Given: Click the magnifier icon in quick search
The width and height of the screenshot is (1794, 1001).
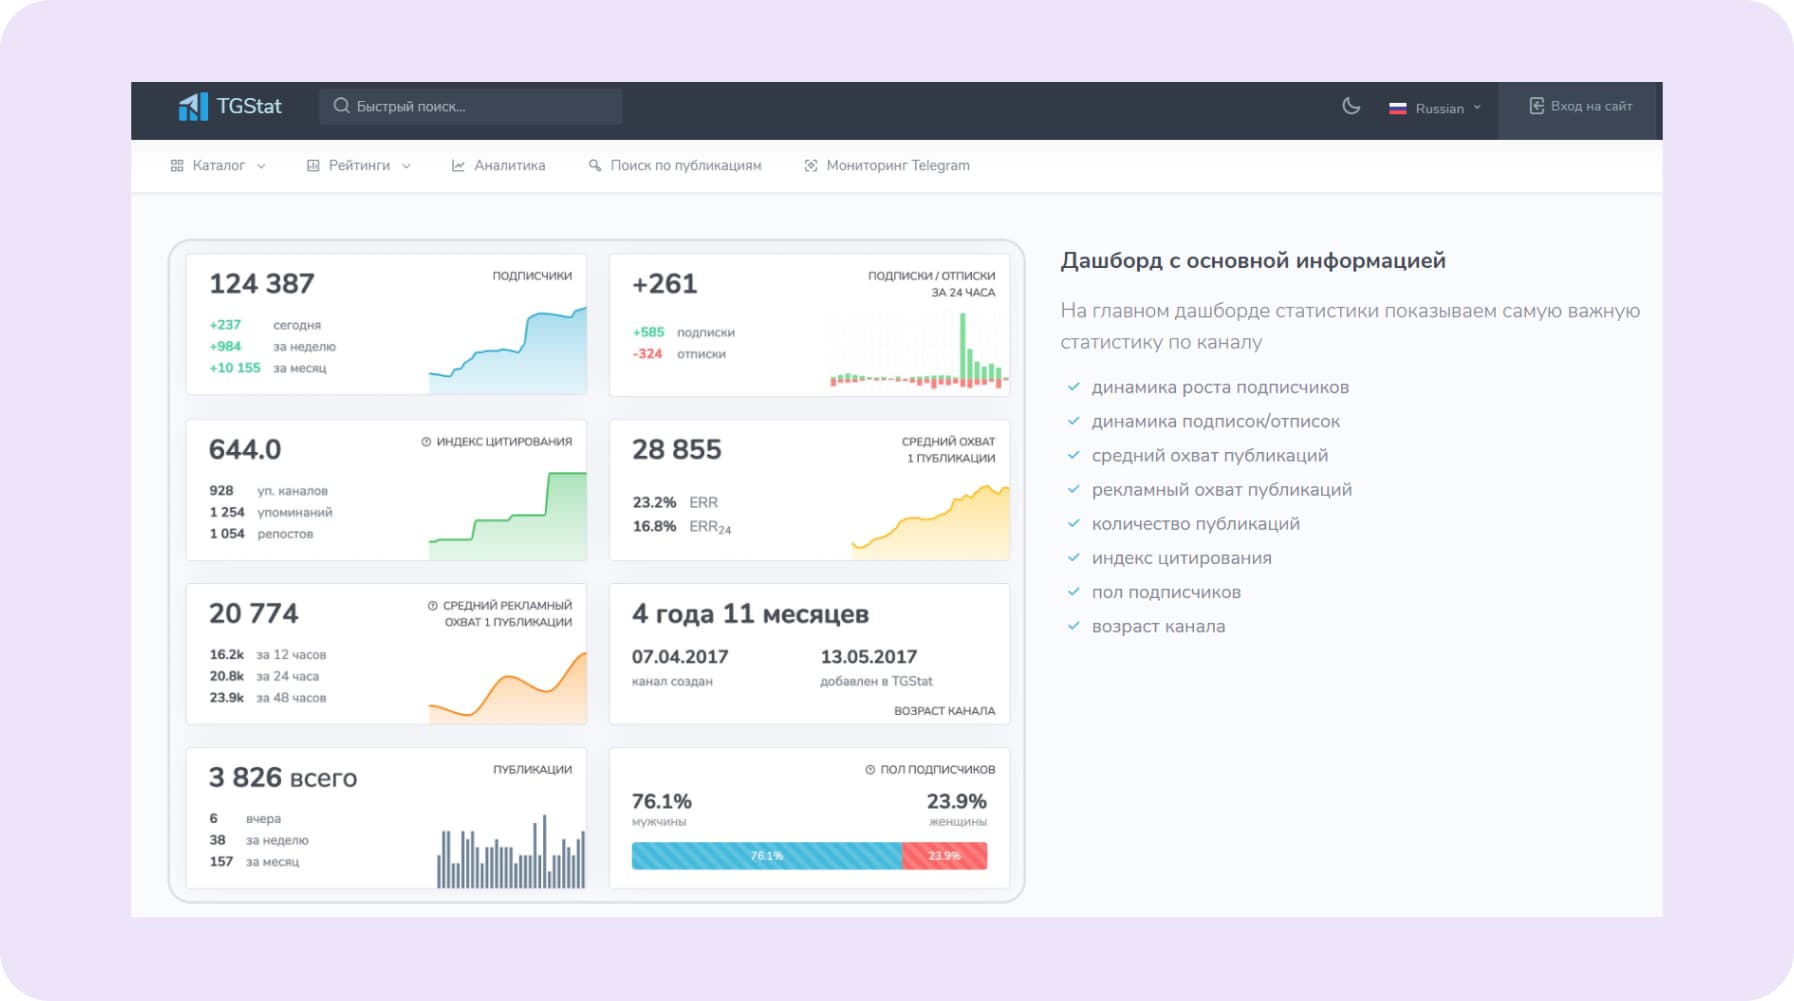Looking at the screenshot, I should [x=341, y=106].
